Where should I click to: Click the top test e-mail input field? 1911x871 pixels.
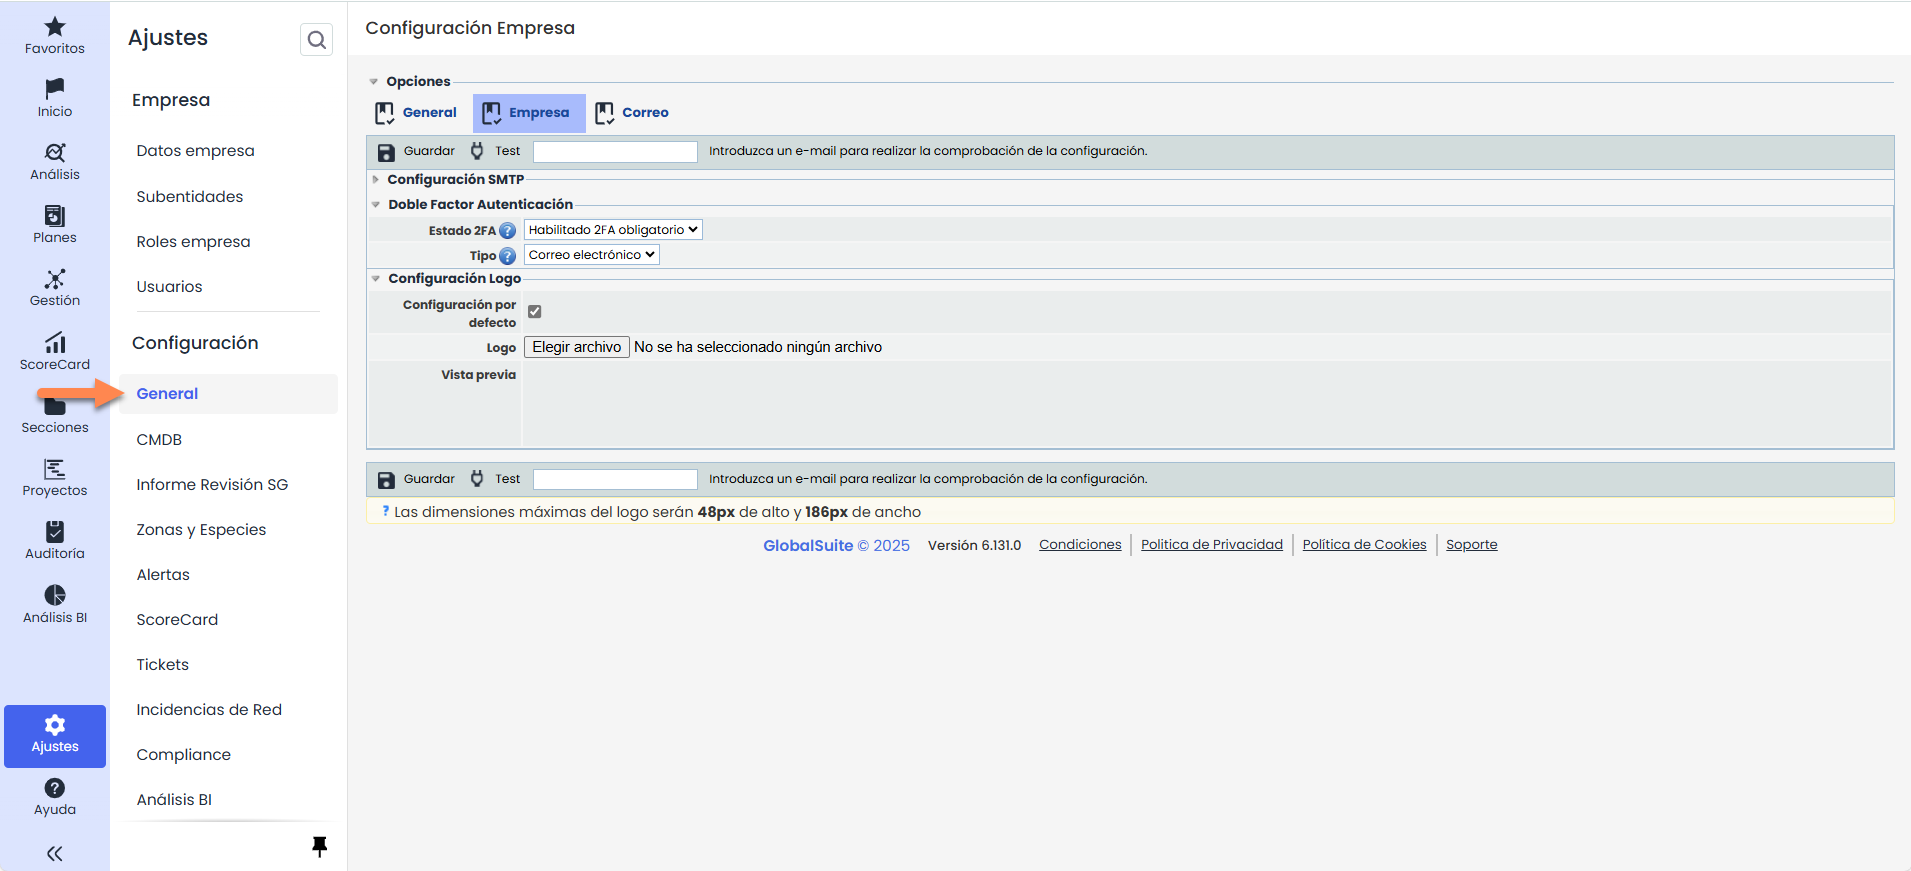coord(615,152)
